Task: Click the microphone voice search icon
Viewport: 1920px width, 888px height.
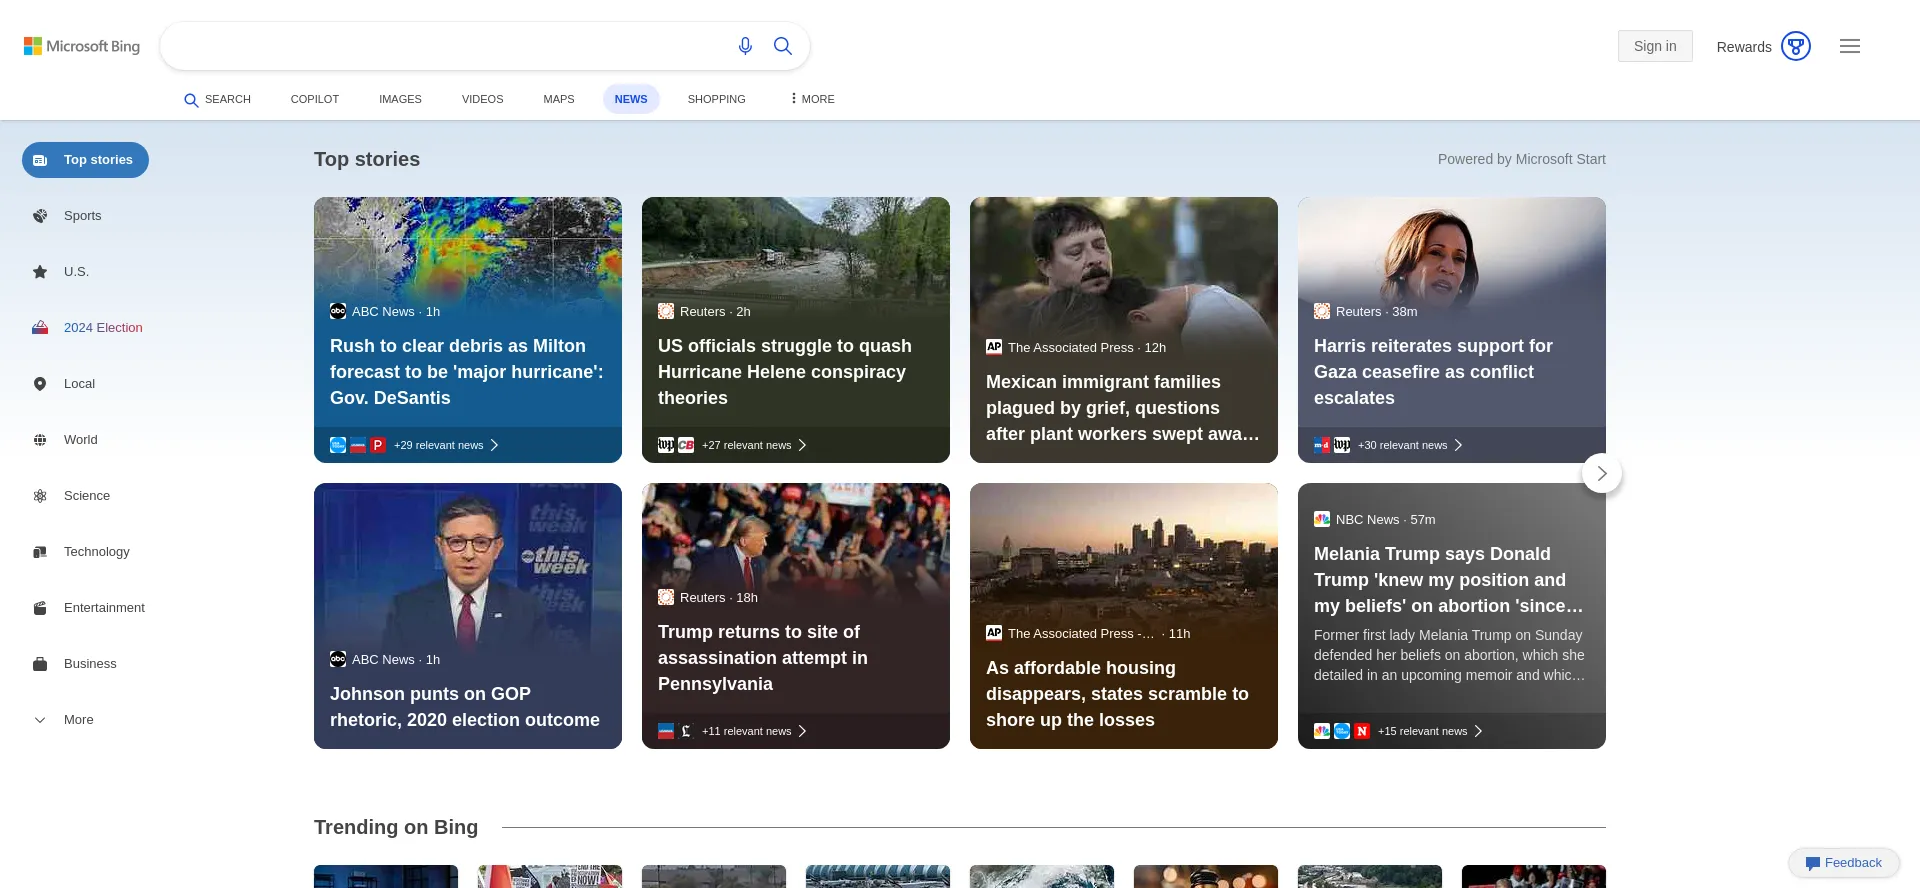Action: (x=745, y=46)
